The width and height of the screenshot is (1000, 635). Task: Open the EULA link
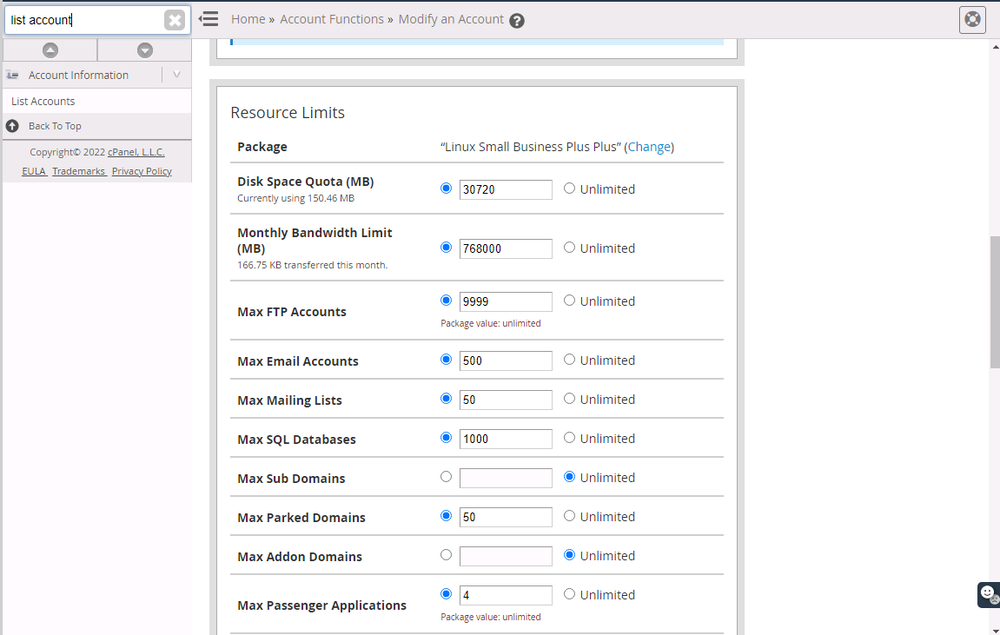(33, 172)
